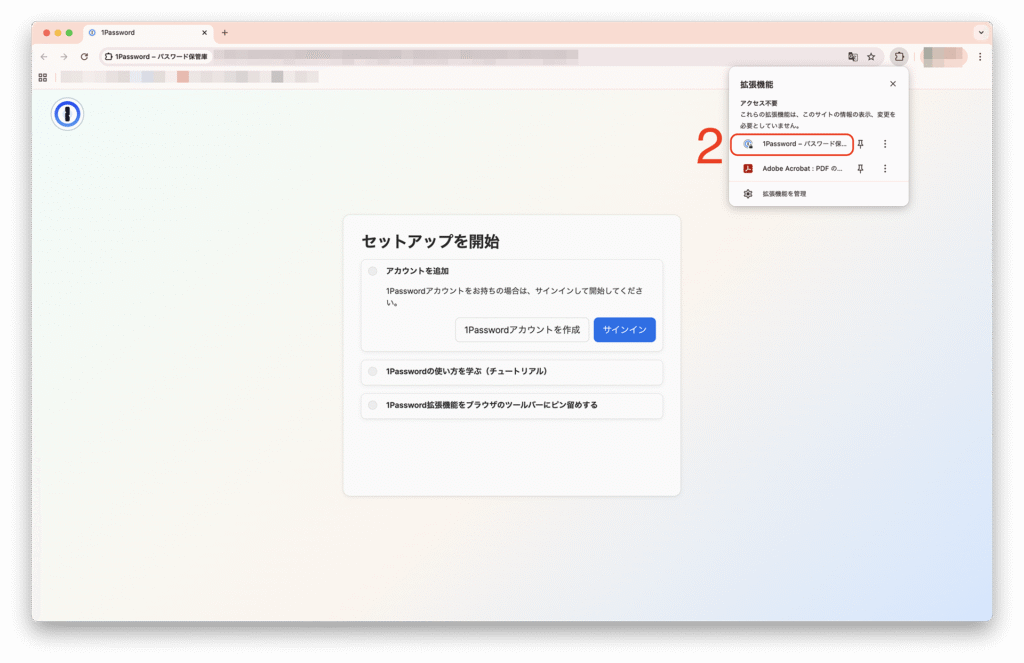Click the アクセス不要 label in popup
Image resolution: width=1024 pixels, height=663 pixels.
pos(758,103)
